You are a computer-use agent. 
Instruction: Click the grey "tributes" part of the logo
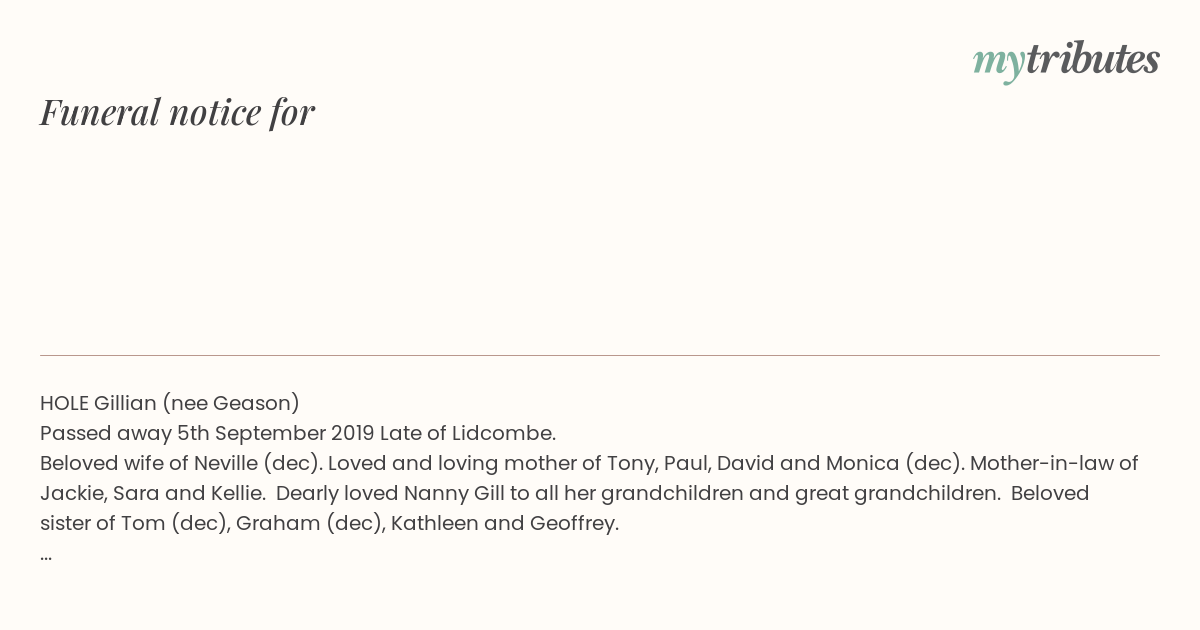1093,60
